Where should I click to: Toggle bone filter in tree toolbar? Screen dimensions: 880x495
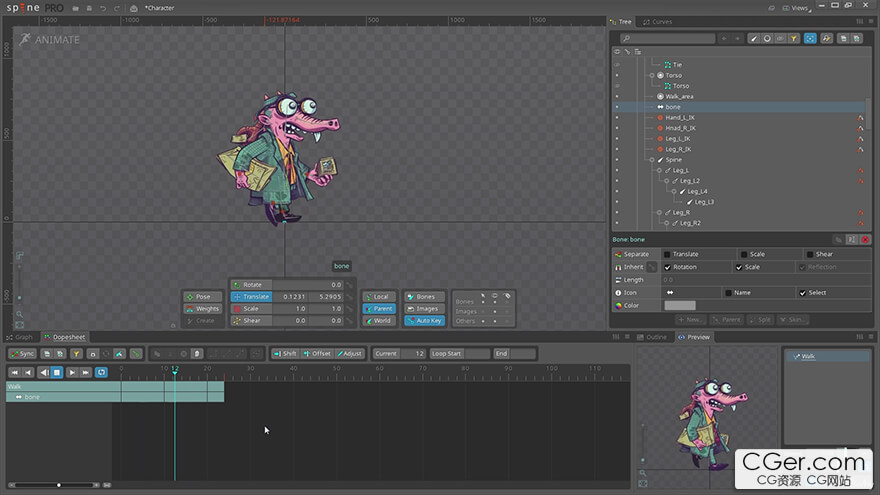[754, 39]
